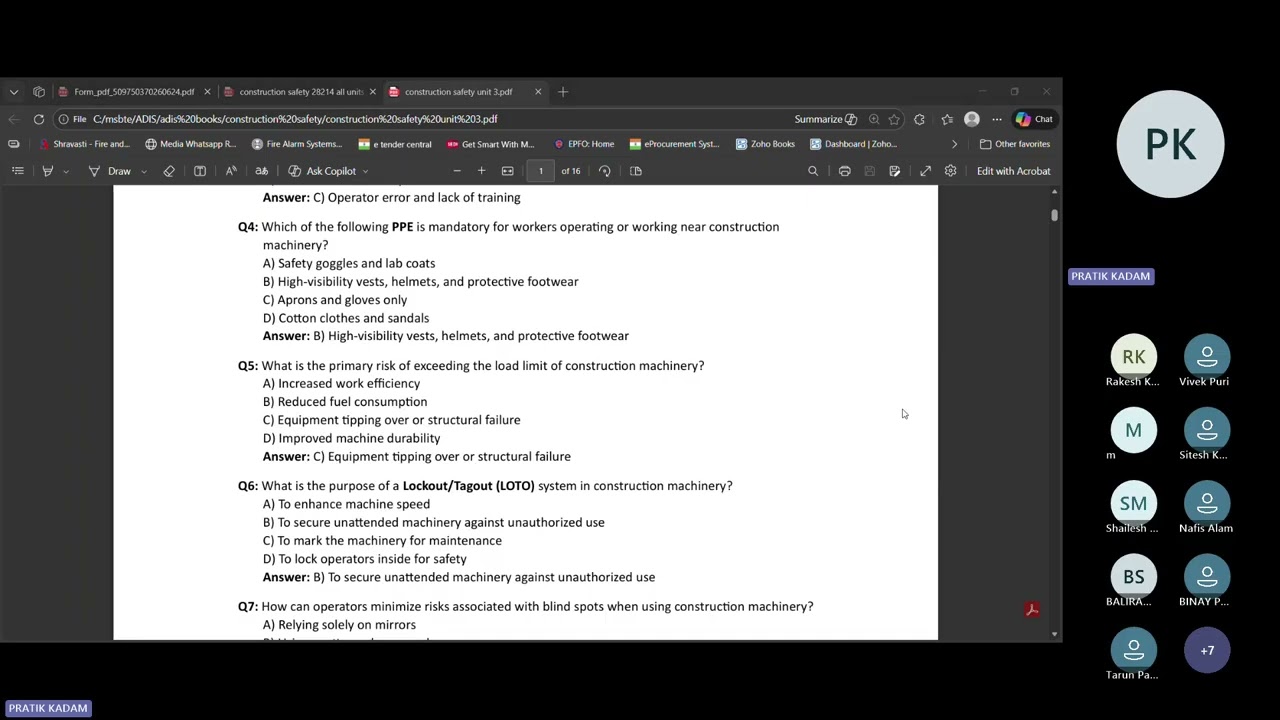Open PDF toolbar settings gear
The height and width of the screenshot is (720, 1280).
pos(951,171)
